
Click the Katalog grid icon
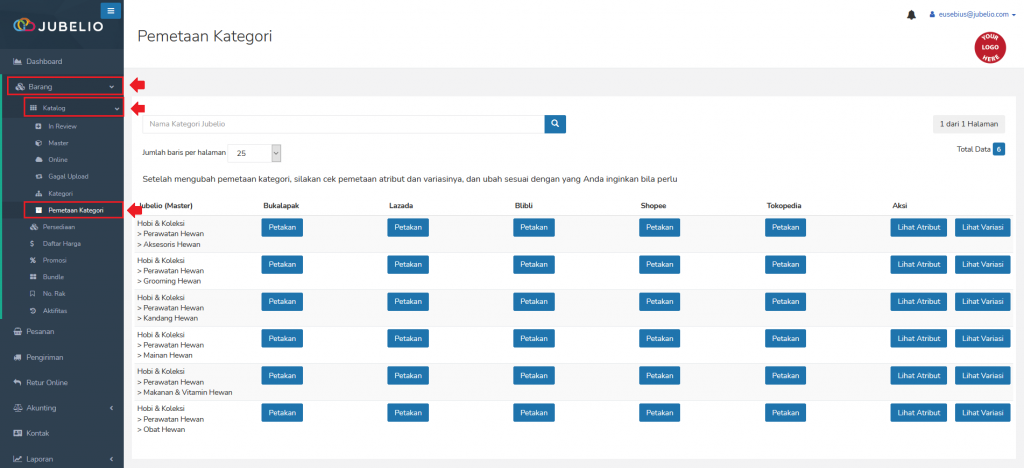point(34,108)
